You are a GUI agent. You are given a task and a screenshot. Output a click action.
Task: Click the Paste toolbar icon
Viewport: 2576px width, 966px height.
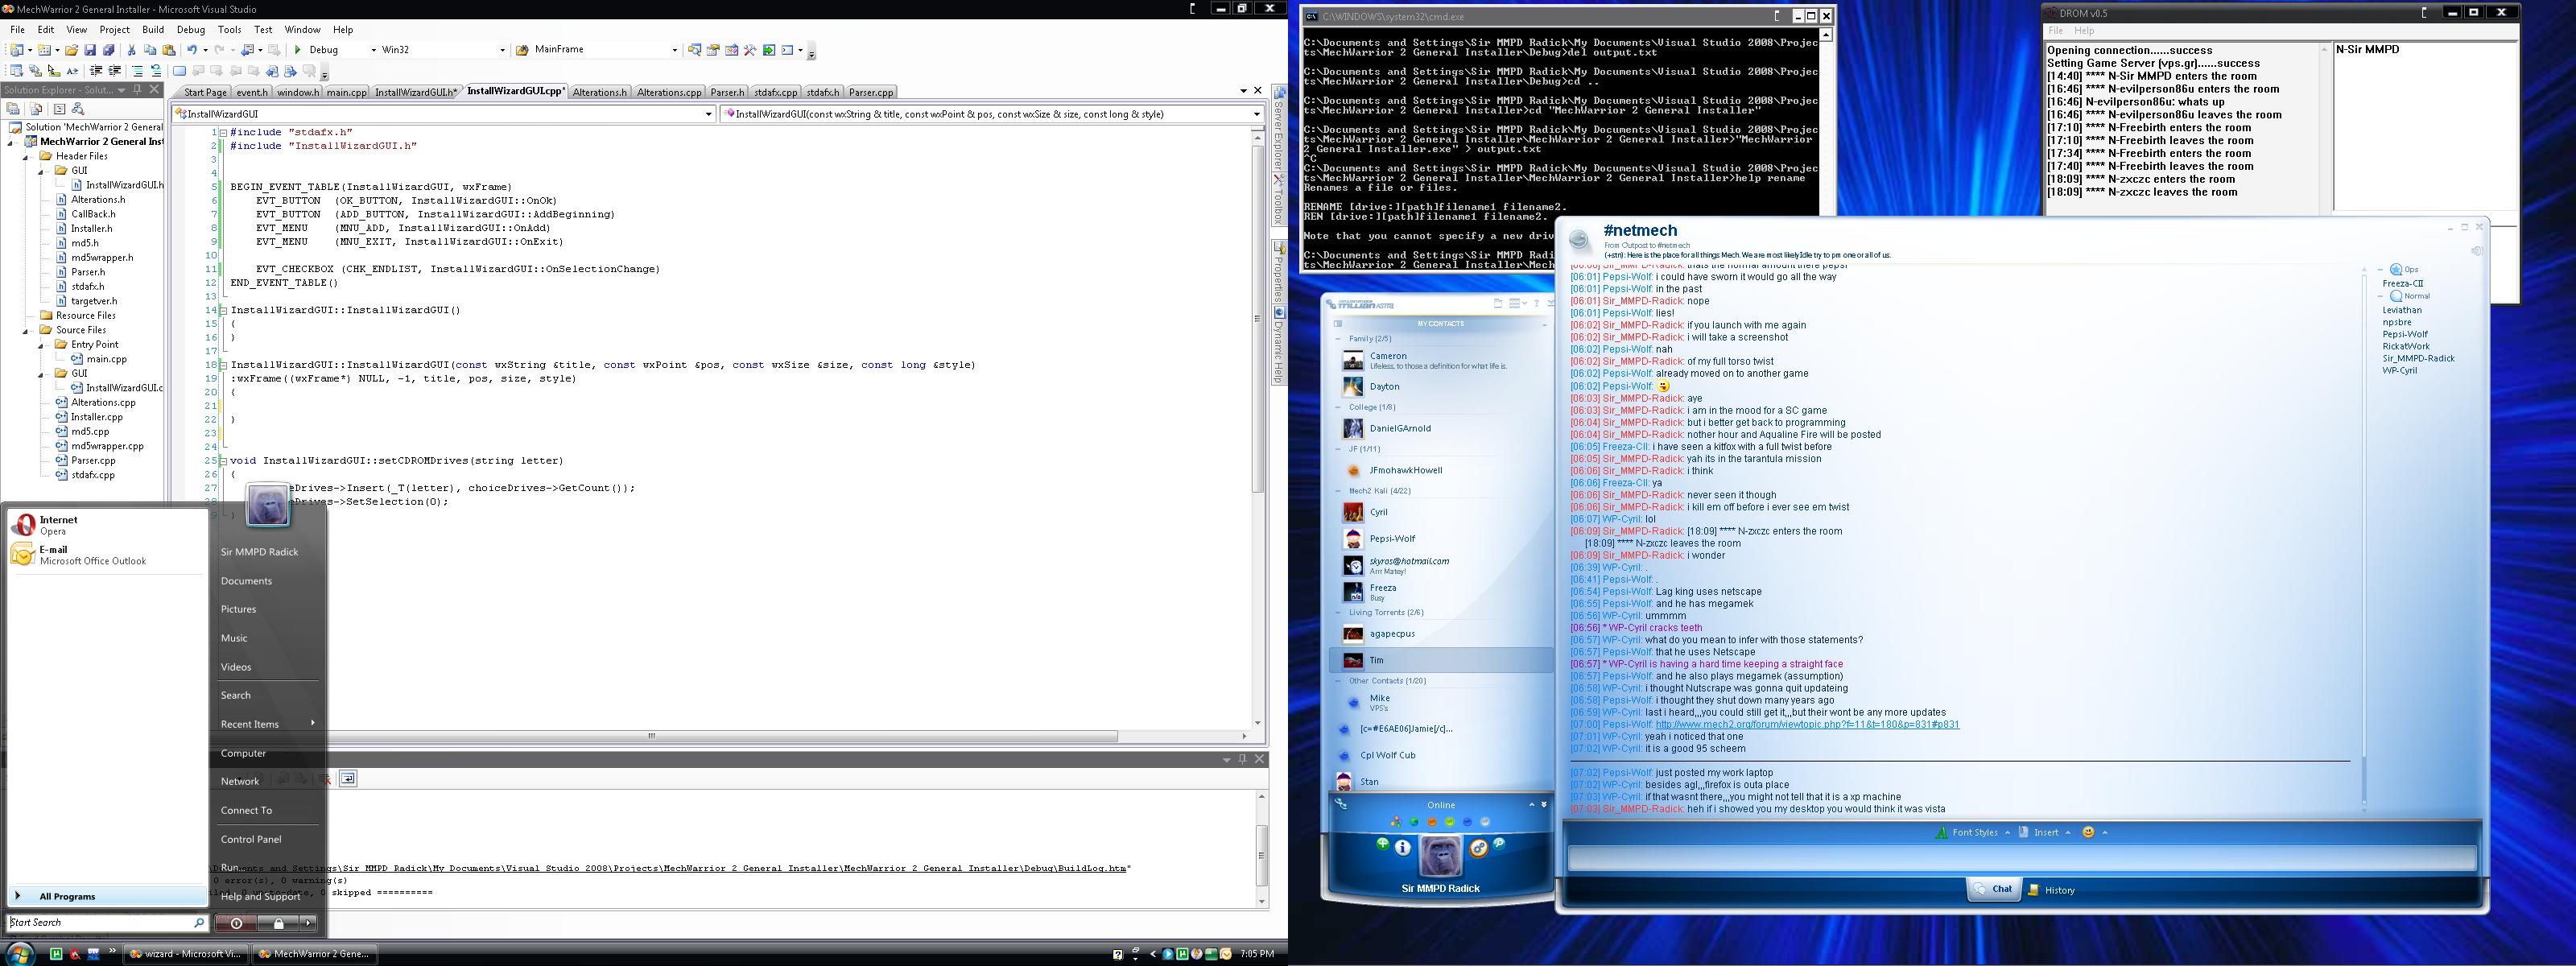coord(170,50)
